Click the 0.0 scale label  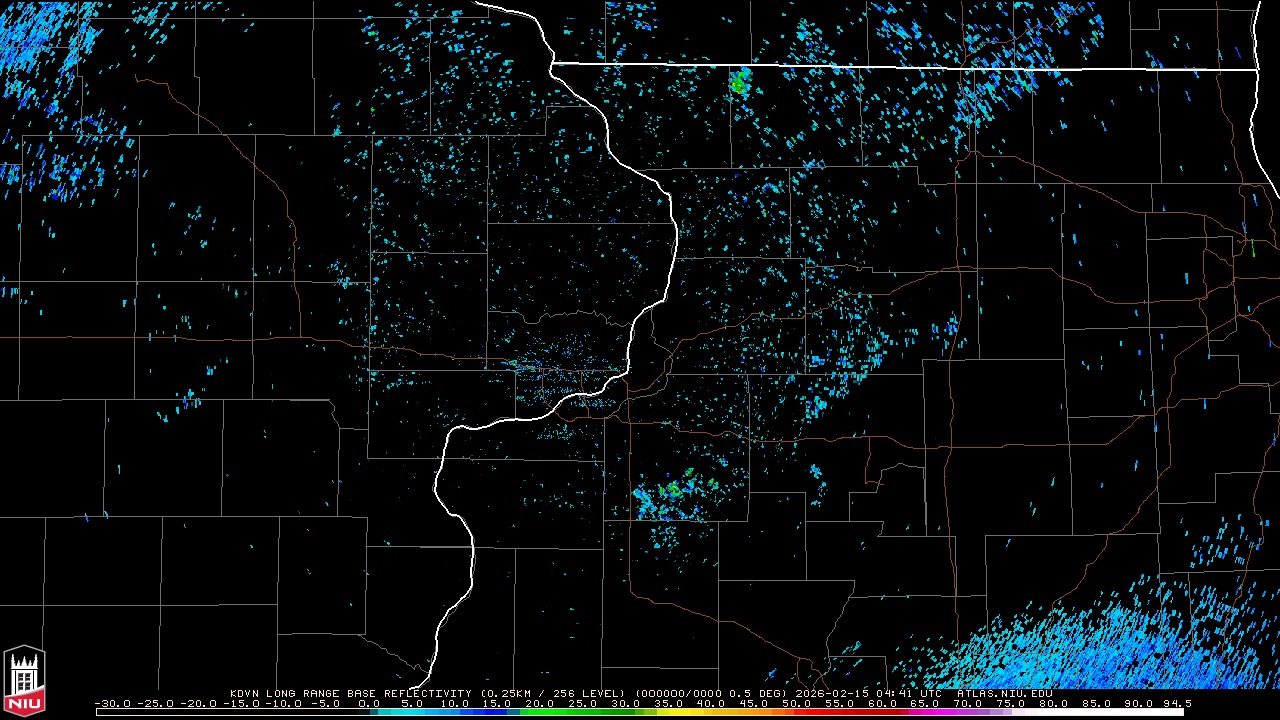point(369,703)
